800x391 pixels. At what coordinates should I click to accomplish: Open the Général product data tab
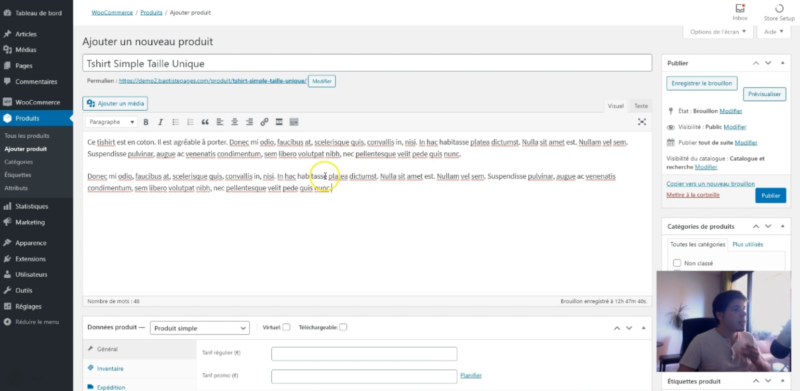139,349
